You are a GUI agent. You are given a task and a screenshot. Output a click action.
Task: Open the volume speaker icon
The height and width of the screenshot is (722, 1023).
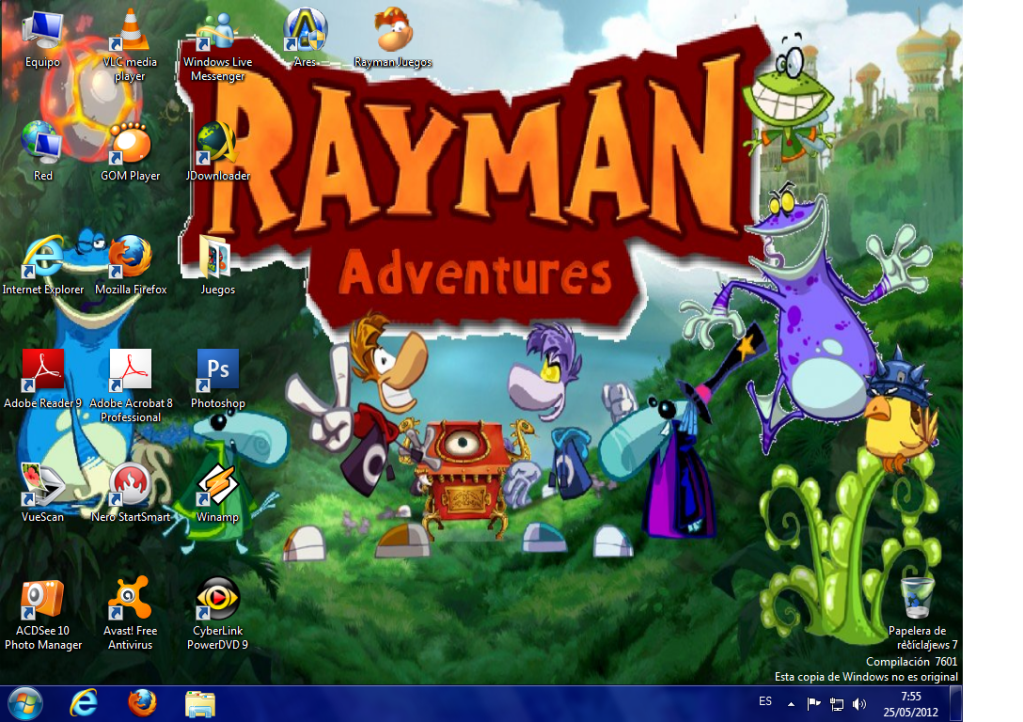(x=859, y=704)
